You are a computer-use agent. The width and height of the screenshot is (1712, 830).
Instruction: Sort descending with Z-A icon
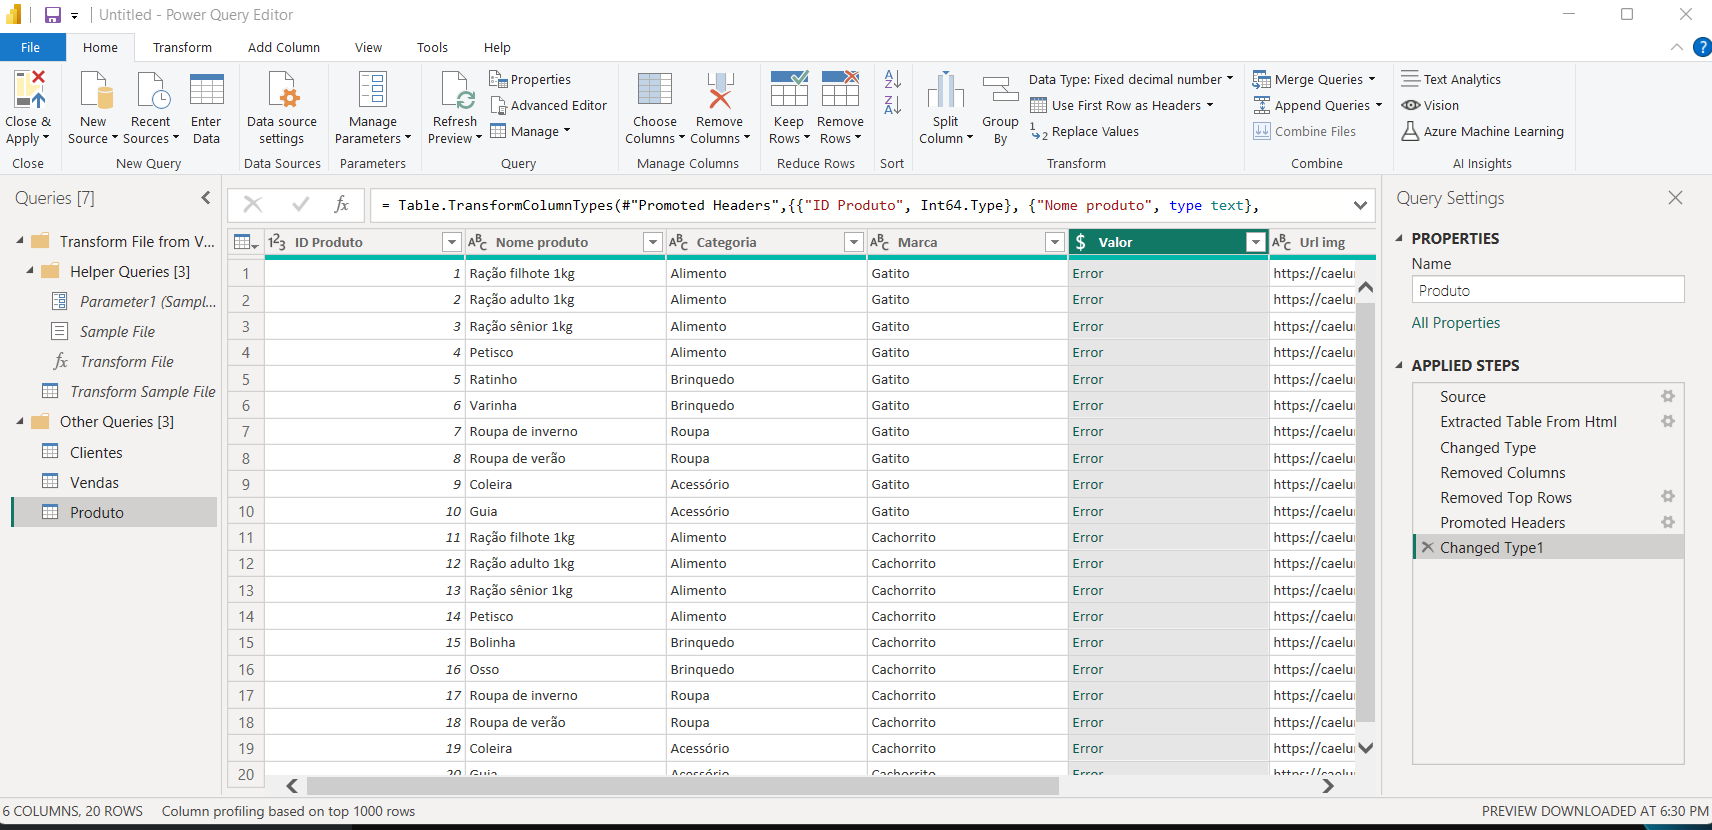coord(893,105)
